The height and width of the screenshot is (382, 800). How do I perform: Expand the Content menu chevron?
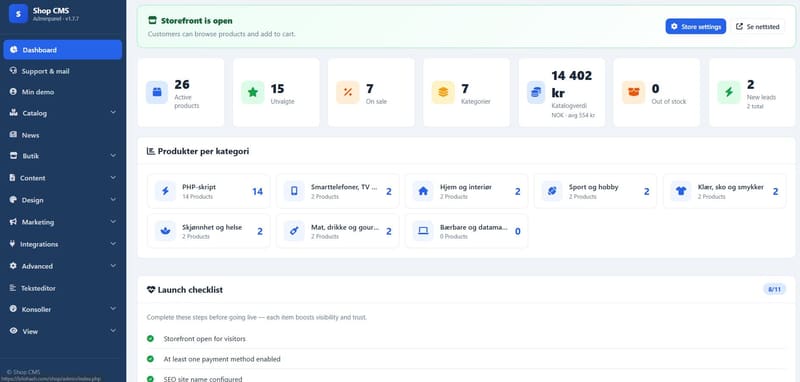tap(113, 177)
